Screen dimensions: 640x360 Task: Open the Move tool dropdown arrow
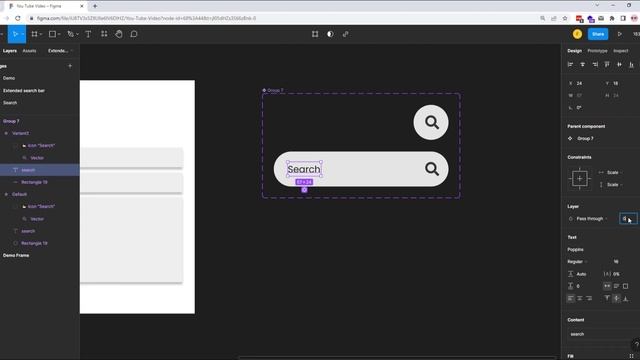(22, 34)
